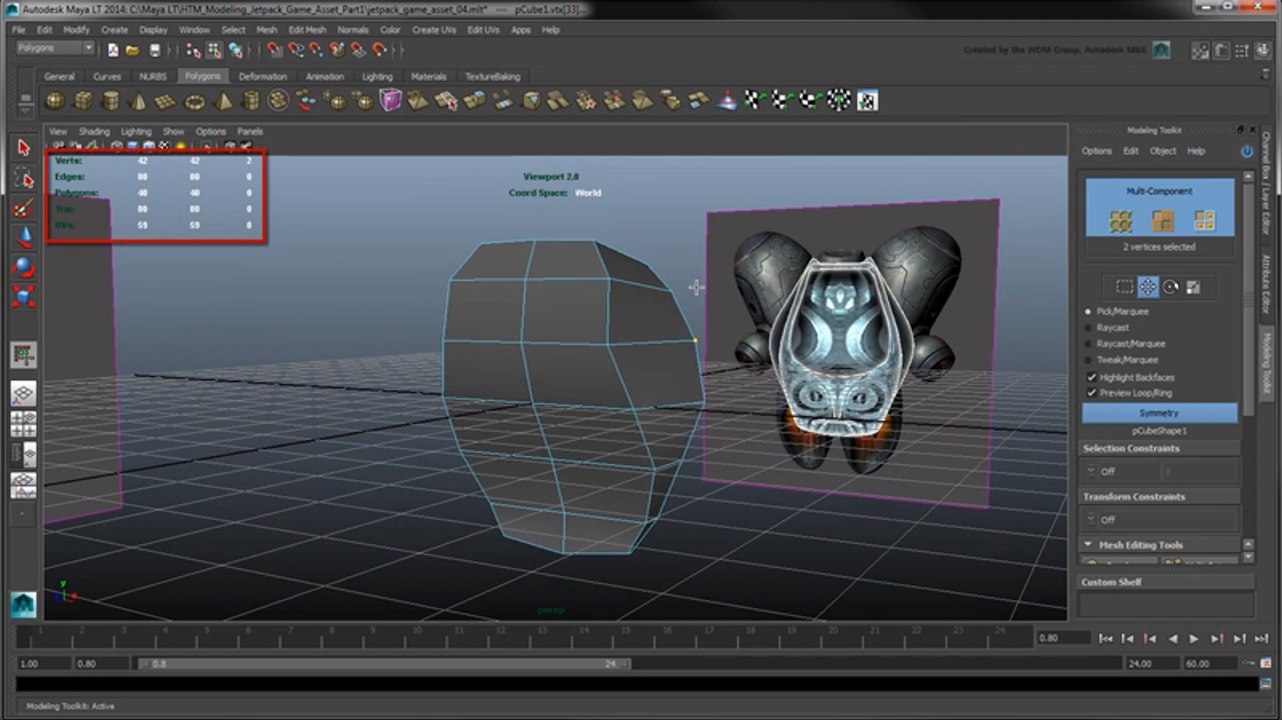Create a polygon pyramid from the shelf
Image resolution: width=1282 pixels, height=720 pixels.
(x=223, y=101)
